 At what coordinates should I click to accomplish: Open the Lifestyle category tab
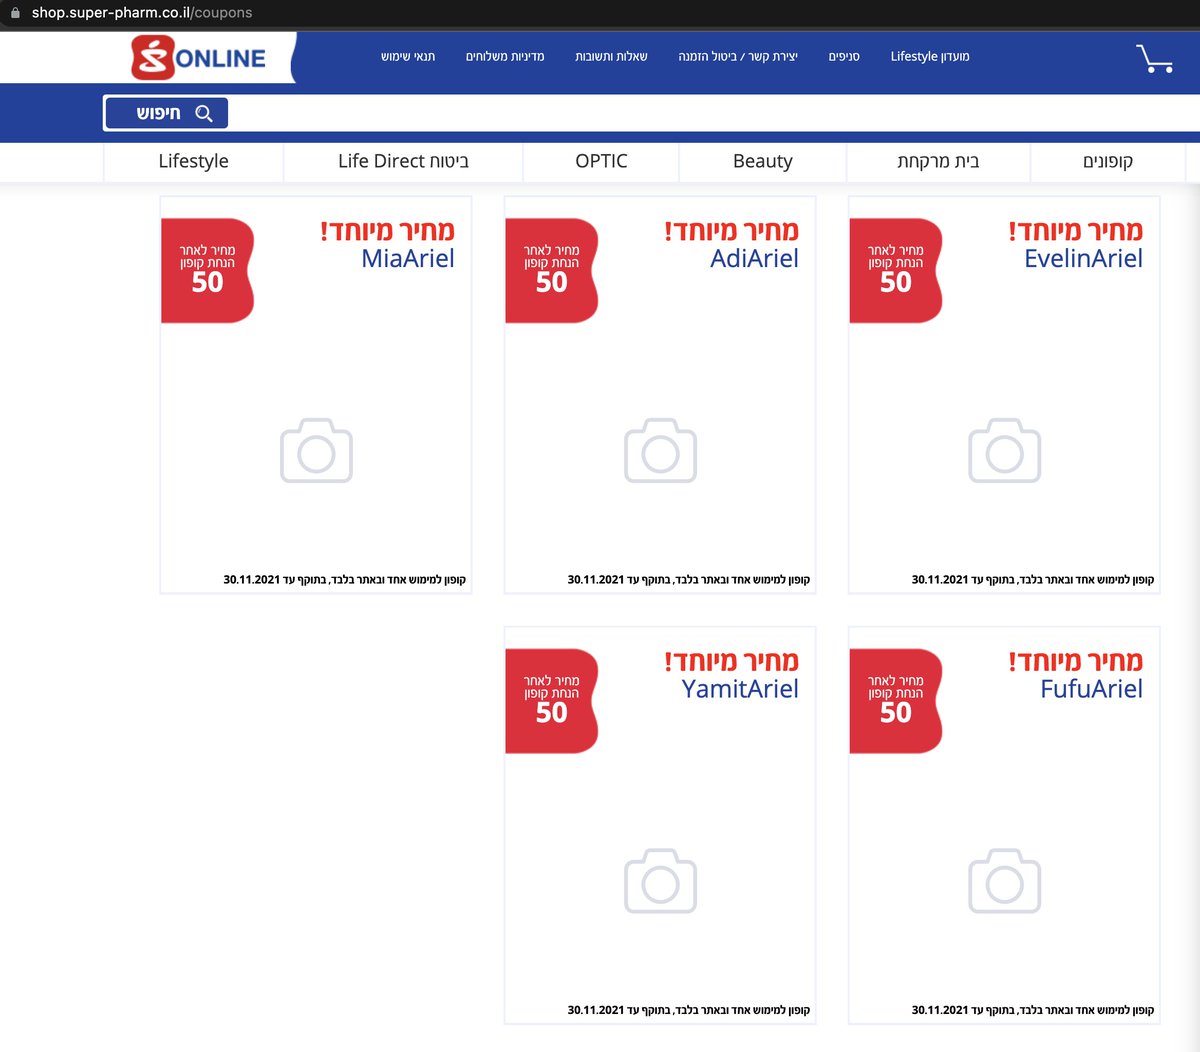click(x=194, y=162)
